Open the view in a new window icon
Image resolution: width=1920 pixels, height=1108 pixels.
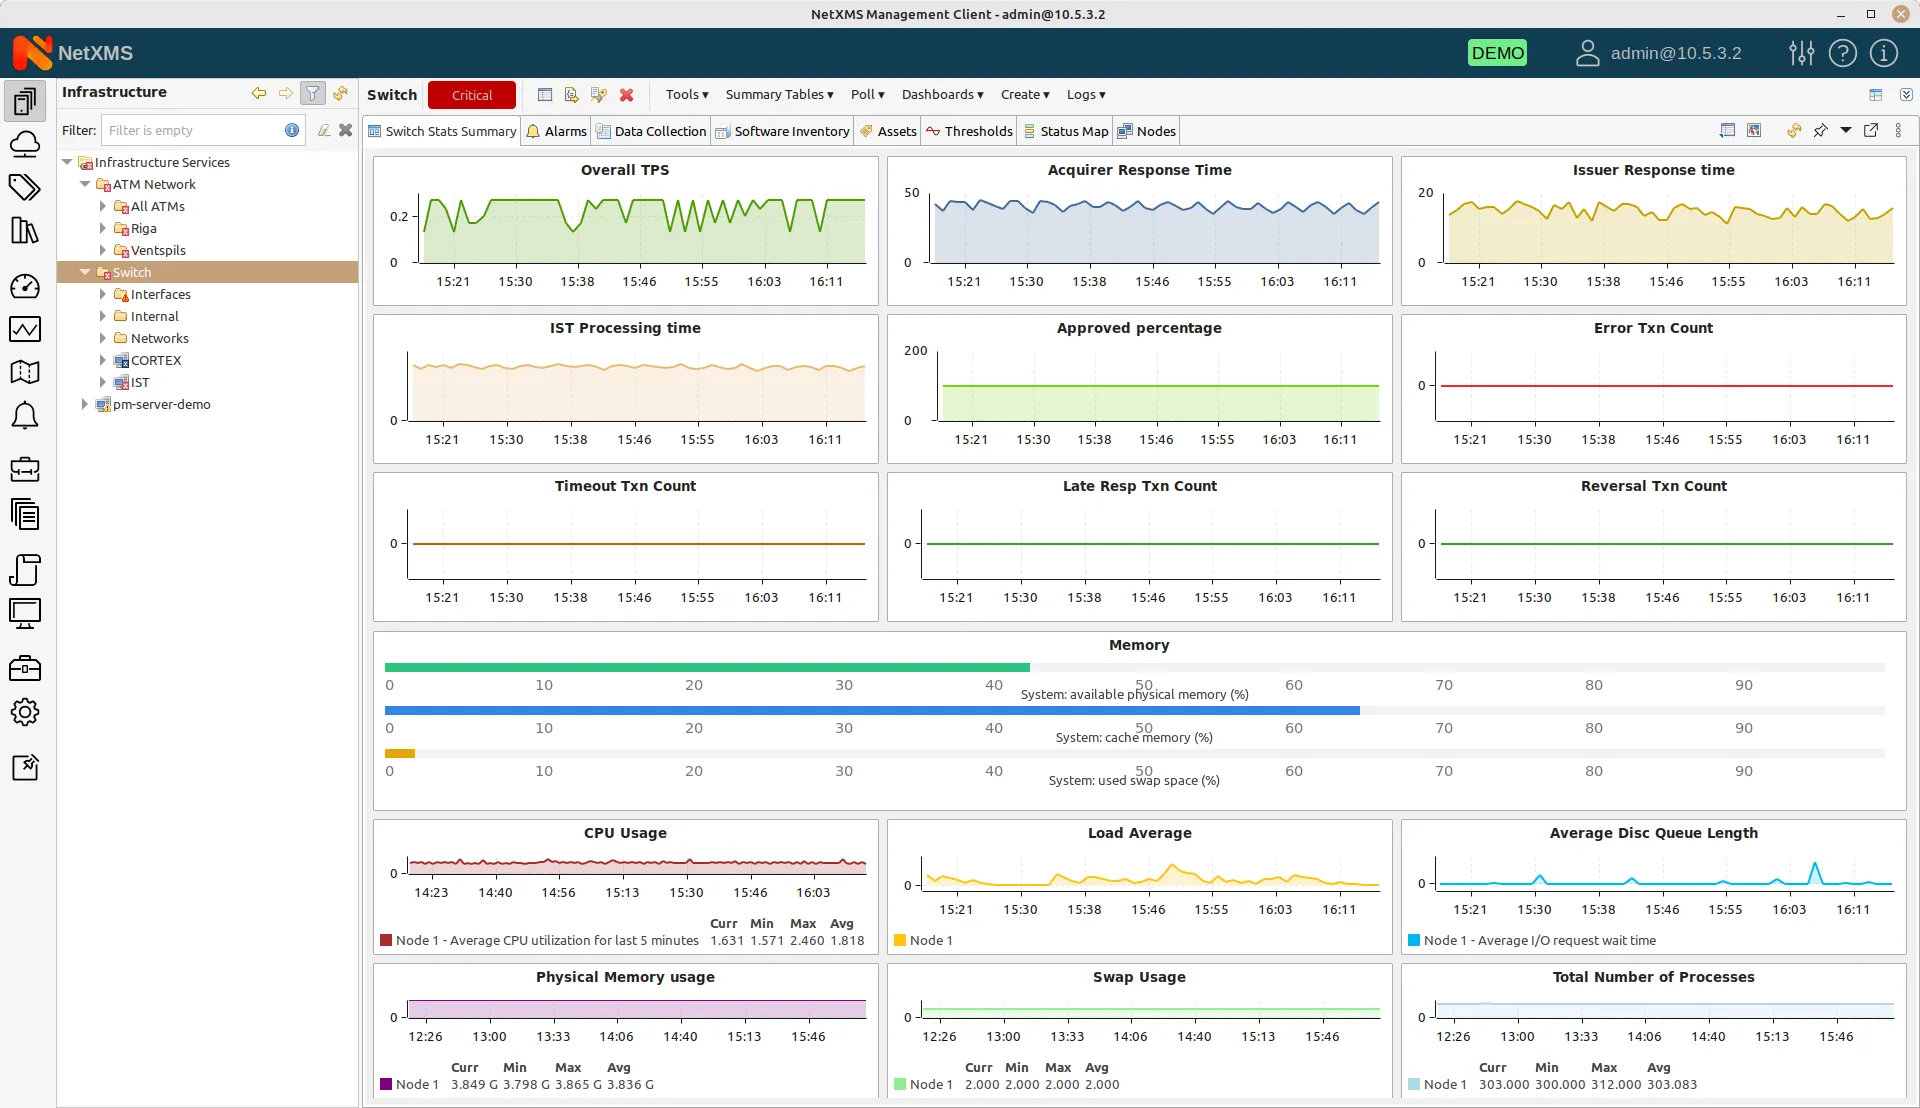pyautogui.click(x=1871, y=131)
